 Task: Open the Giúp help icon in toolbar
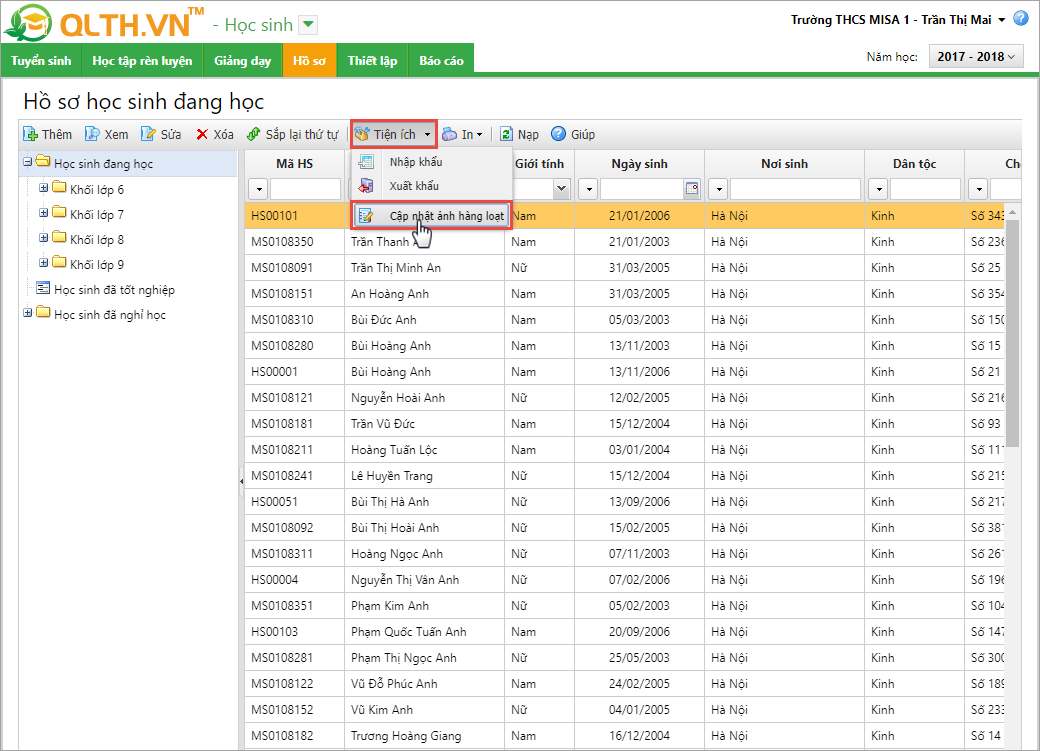tap(558, 134)
